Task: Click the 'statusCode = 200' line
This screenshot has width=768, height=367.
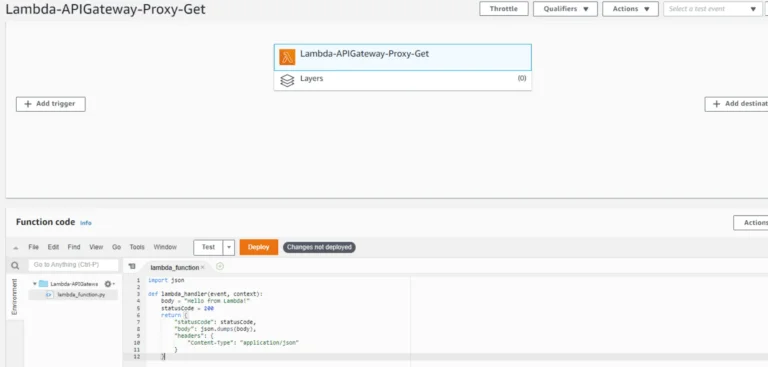Action: (188, 309)
